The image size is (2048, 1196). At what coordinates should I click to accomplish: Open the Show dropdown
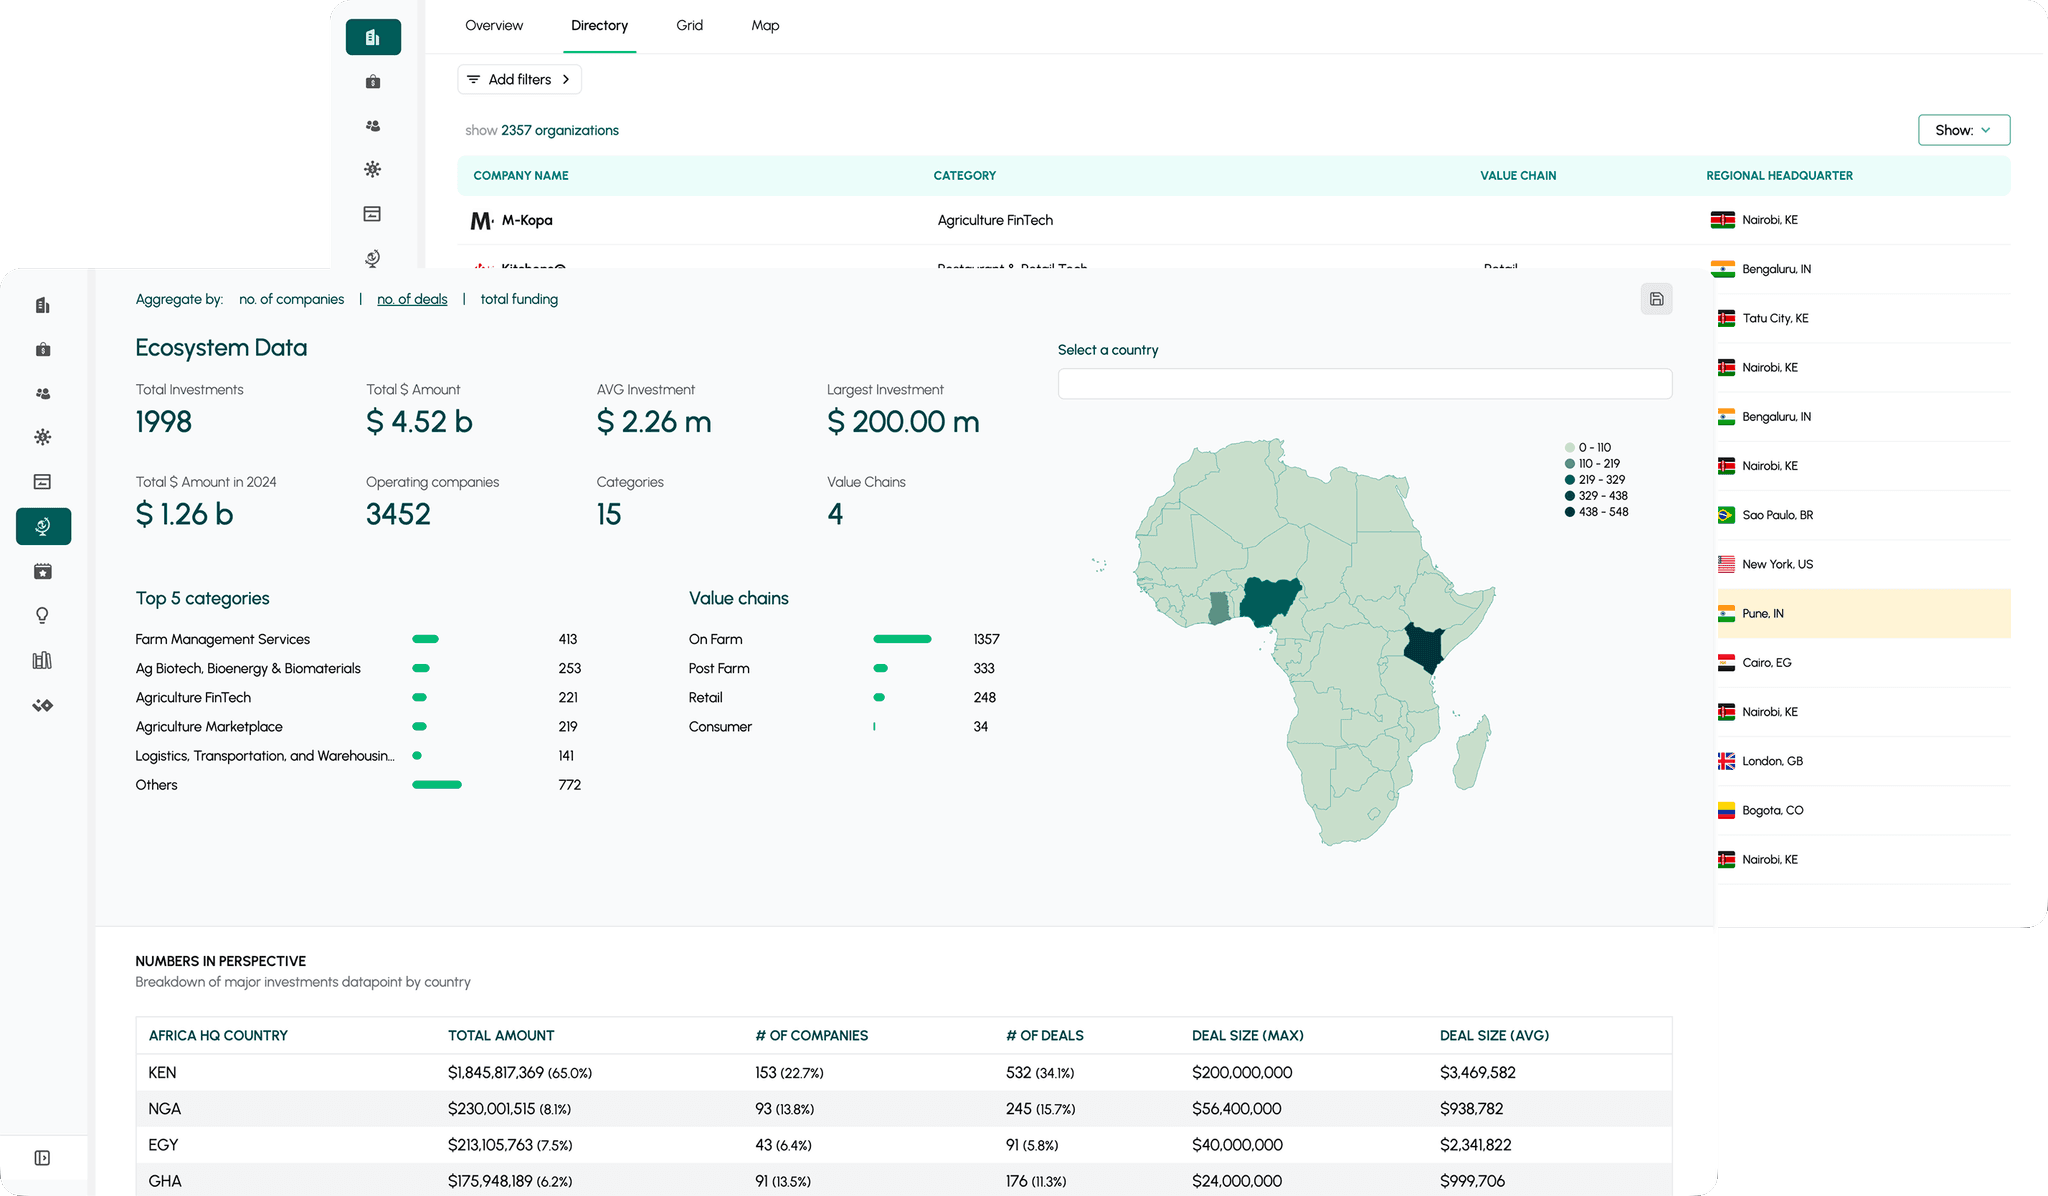[1963, 130]
